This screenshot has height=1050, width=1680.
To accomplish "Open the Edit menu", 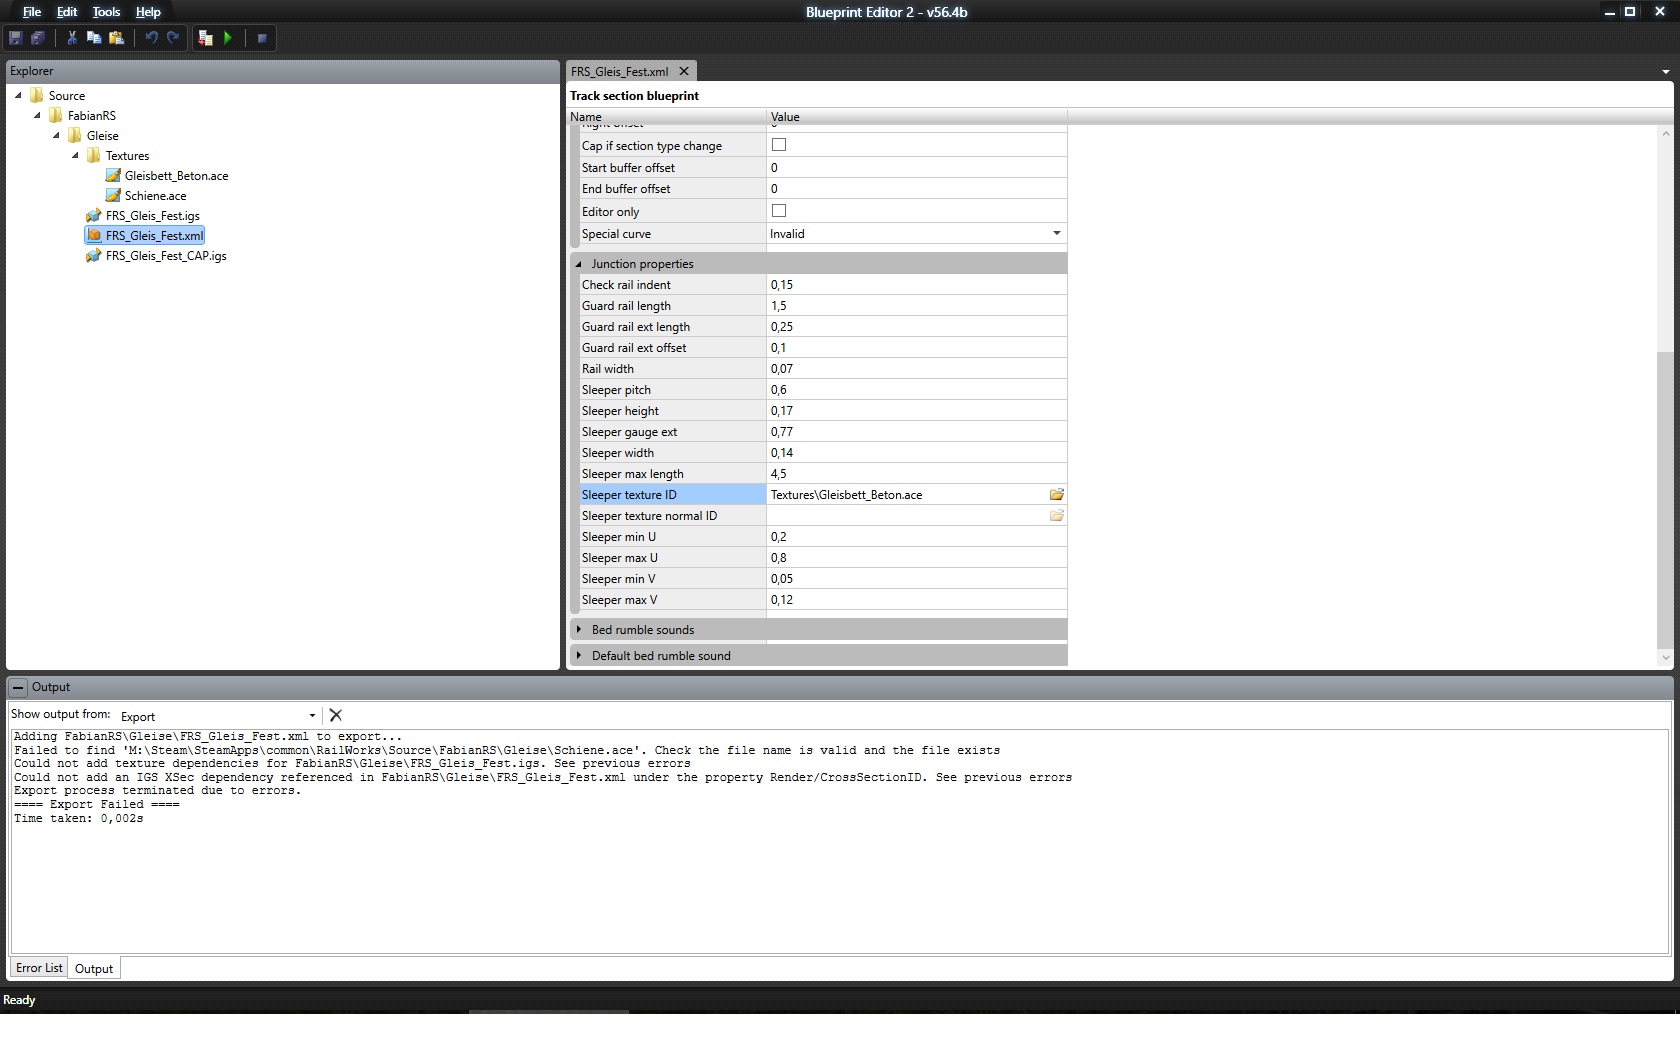I will 67,12.
